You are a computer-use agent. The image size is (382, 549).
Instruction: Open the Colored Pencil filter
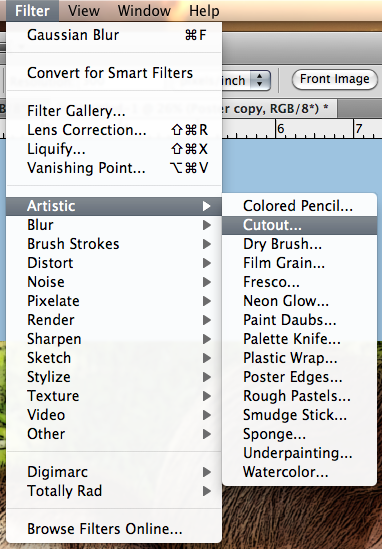[299, 206]
